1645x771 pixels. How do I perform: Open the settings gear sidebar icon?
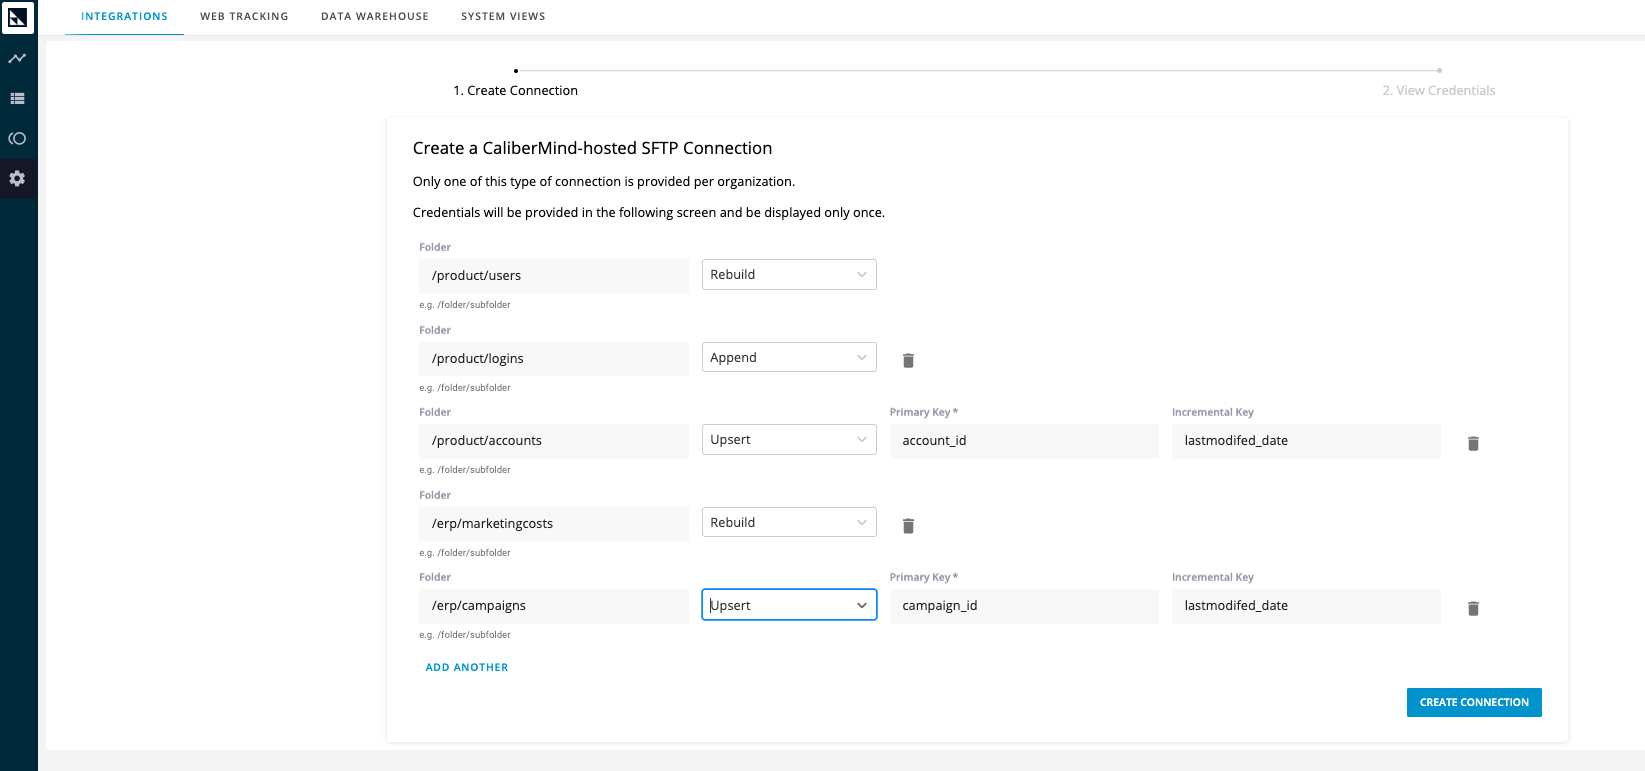[x=17, y=179]
